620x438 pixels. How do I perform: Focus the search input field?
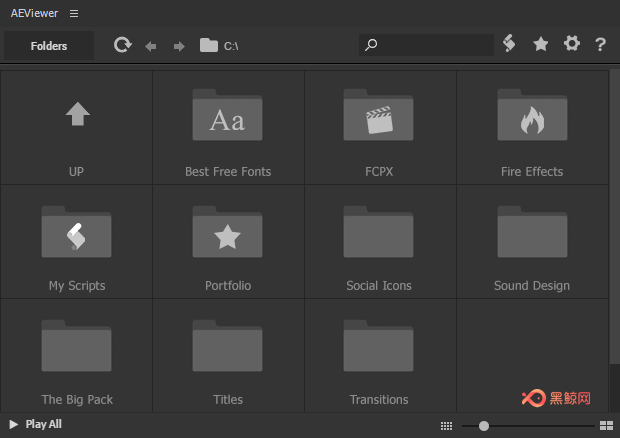coord(426,45)
